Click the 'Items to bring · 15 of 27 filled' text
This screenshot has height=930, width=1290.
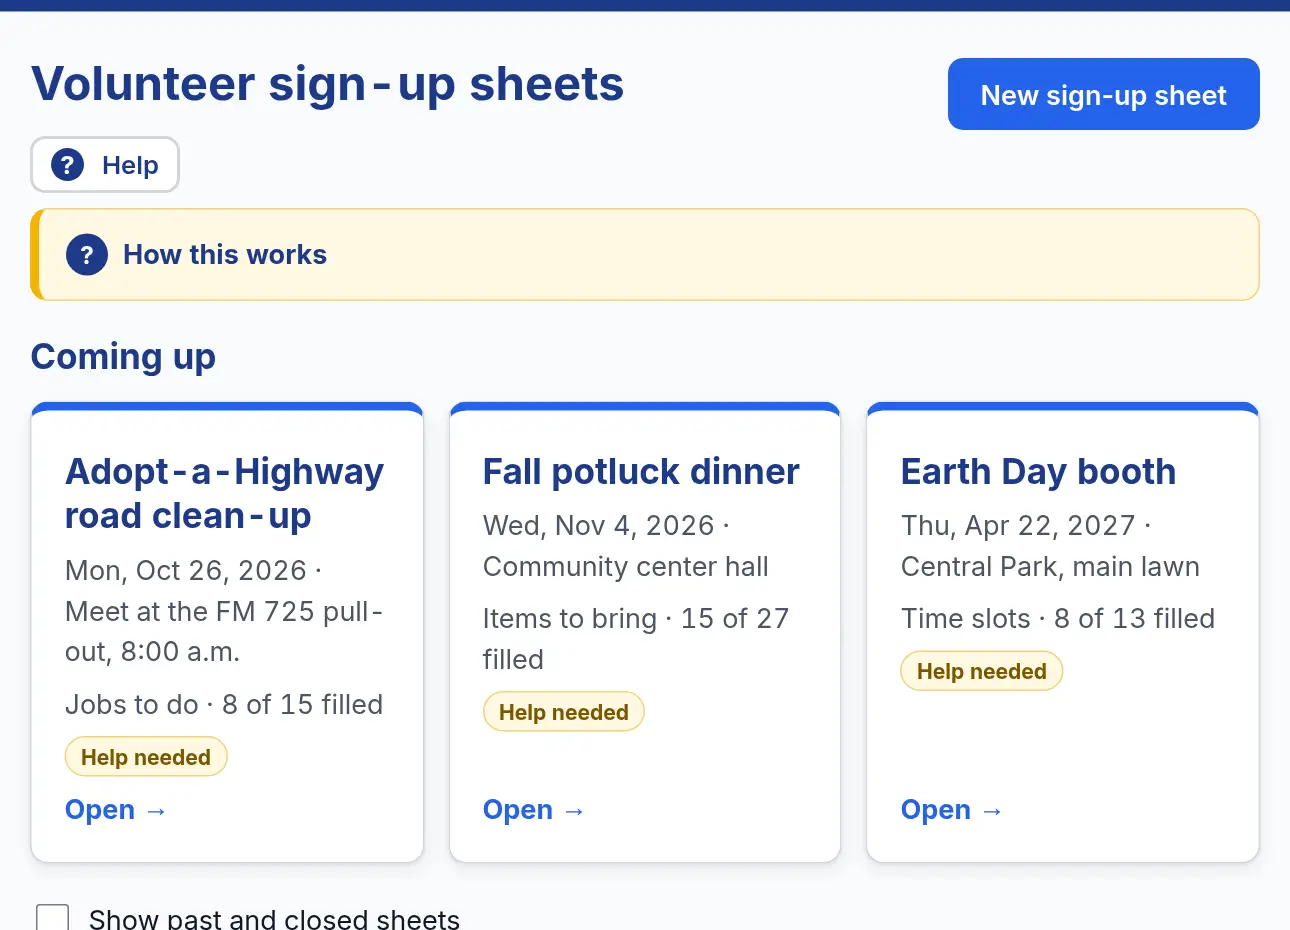click(x=636, y=639)
